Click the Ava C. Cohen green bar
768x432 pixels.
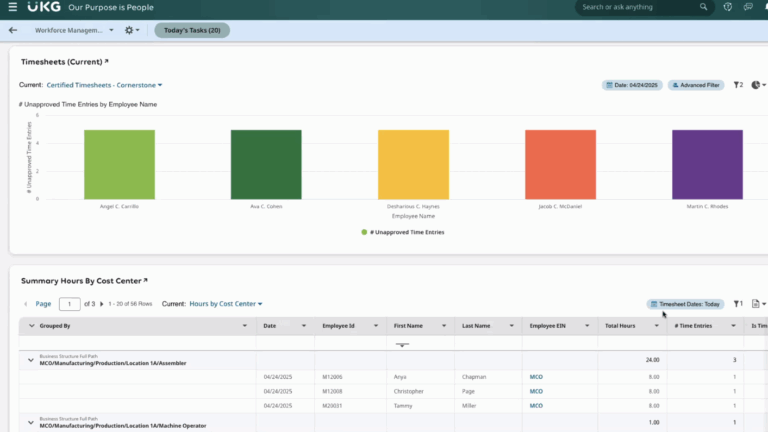(x=266, y=164)
